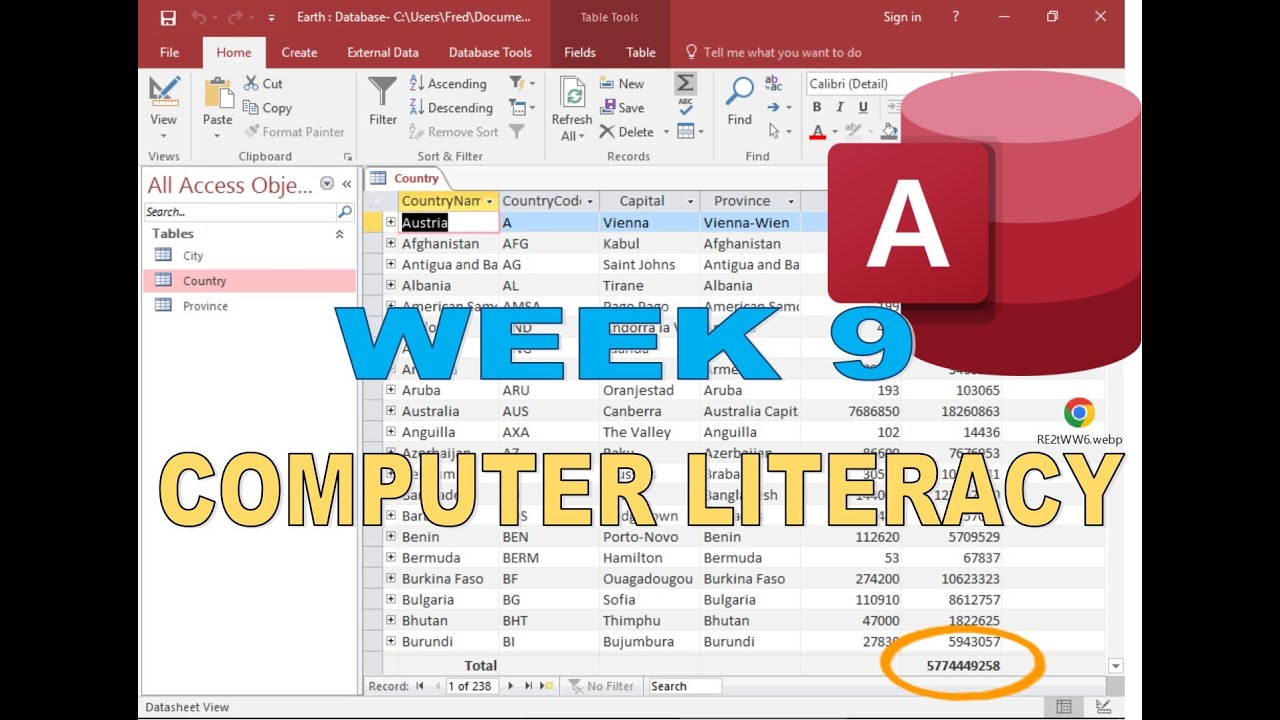Open the Find magnifier tool
Image resolution: width=1280 pixels, height=720 pixels.
click(x=740, y=101)
